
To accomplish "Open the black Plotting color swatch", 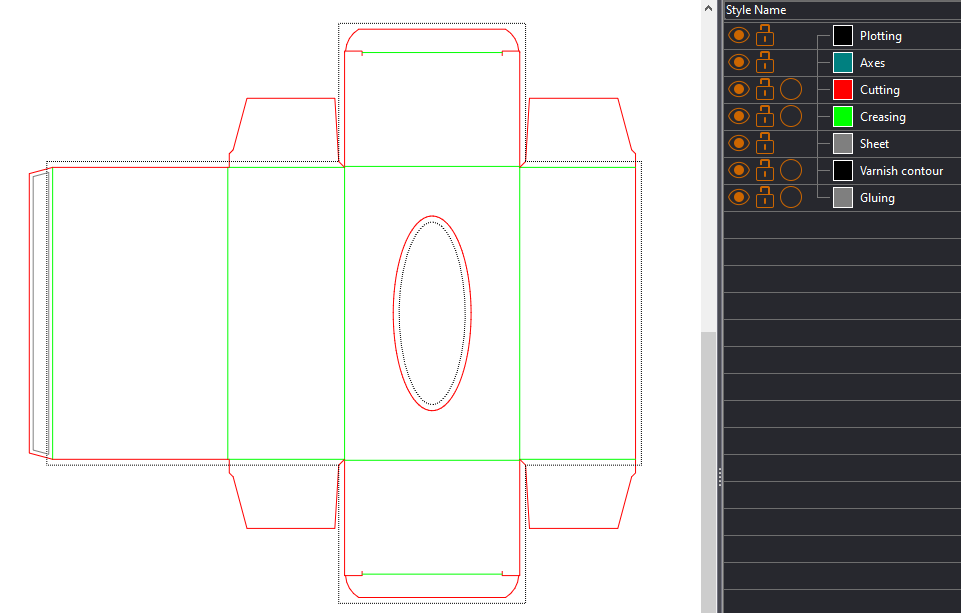I will click(x=843, y=36).
